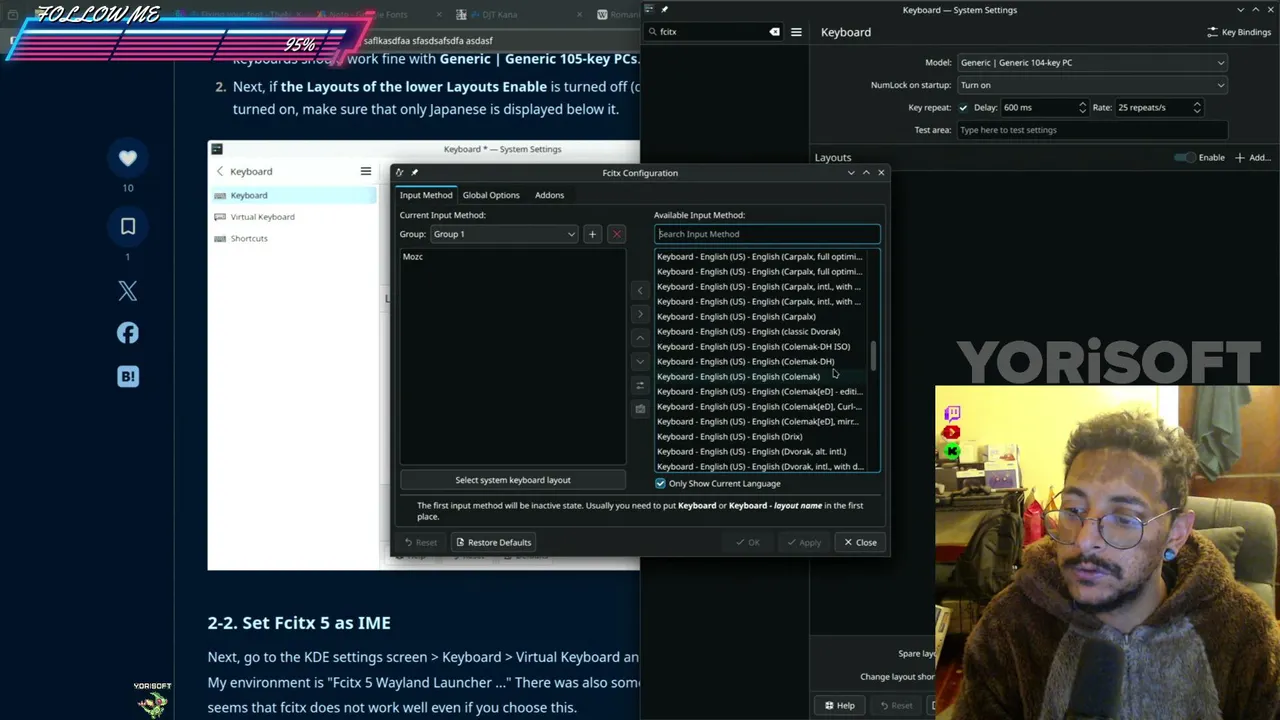Click the Close button in the Fcitx dialog
The height and width of the screenshot is (720, 1280).
click(860, 543)
